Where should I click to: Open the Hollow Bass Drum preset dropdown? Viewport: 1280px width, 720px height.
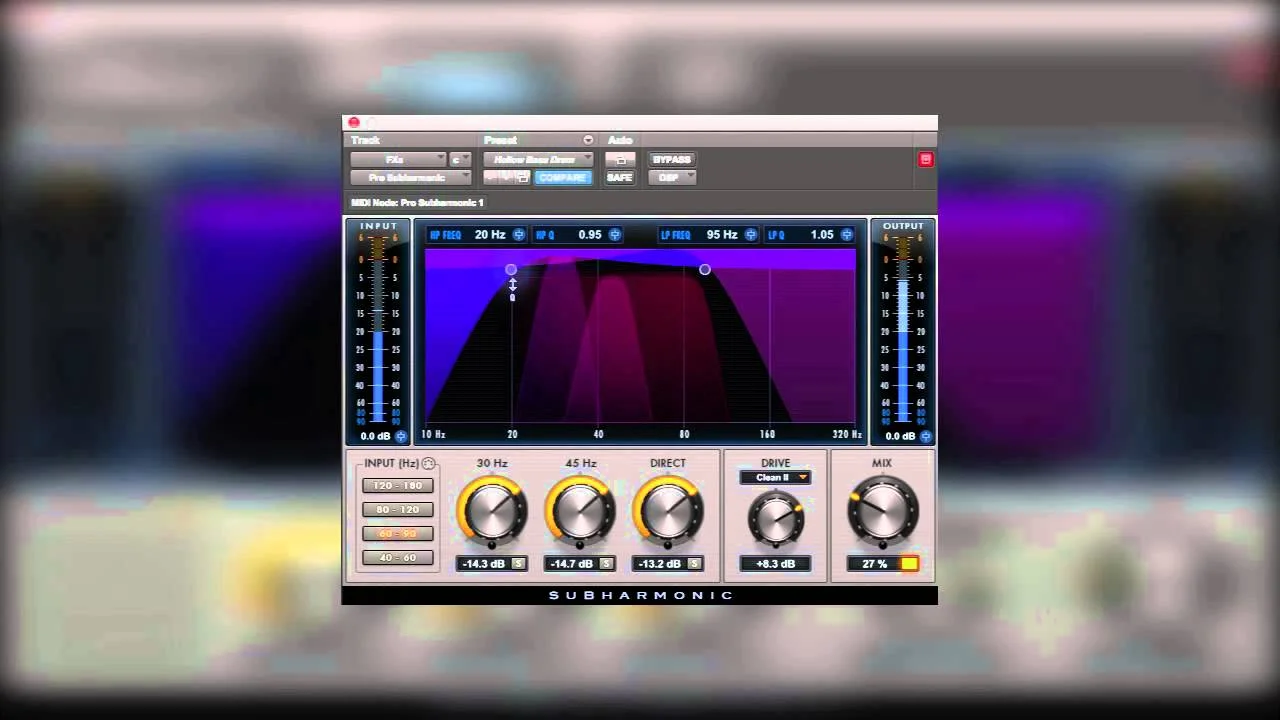tap(540, 159)
